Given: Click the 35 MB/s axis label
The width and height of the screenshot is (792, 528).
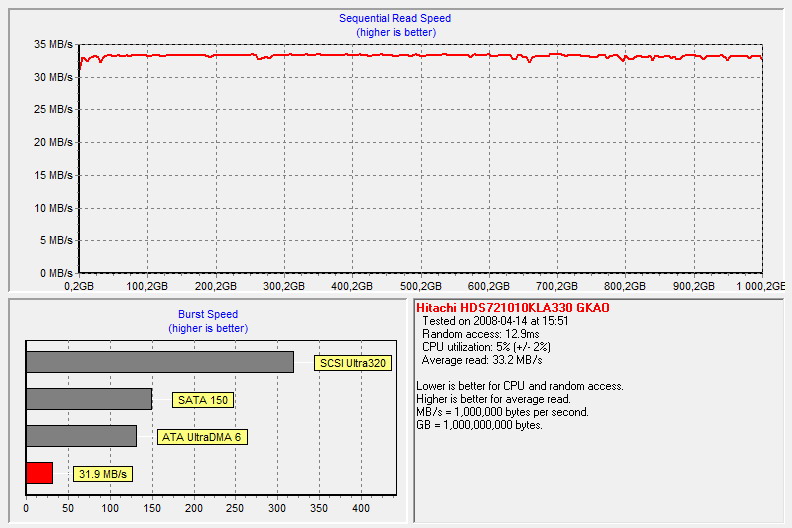Looking at the screenshot, I should [53, 44].
